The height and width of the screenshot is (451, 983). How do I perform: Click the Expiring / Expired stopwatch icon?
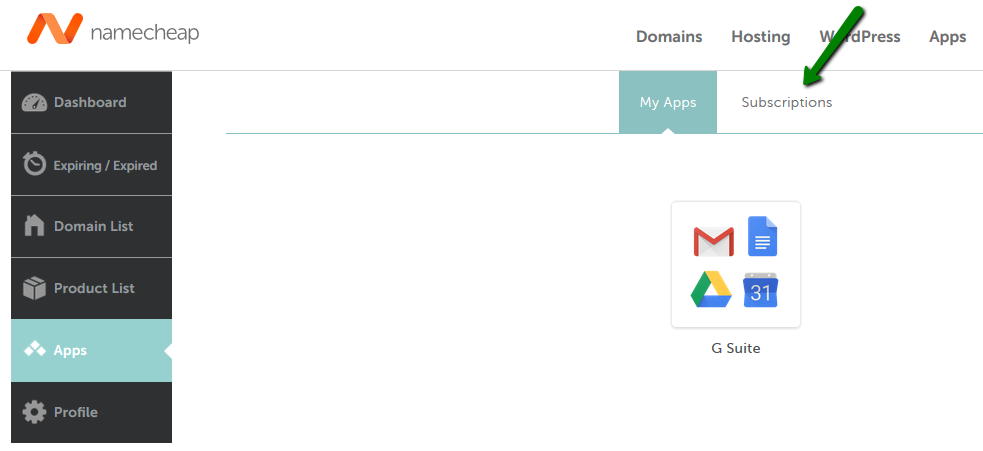pyautogui.click(x=34, y=164)
